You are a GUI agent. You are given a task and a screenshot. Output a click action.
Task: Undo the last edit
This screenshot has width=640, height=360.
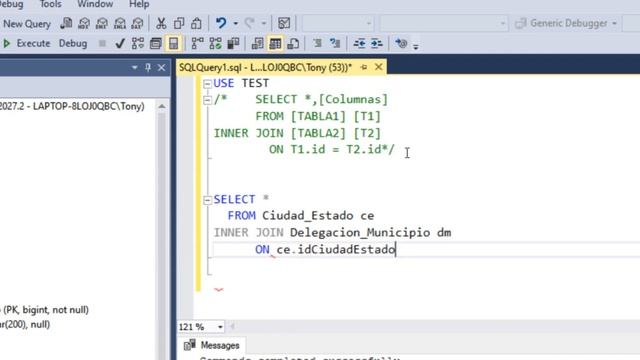coord(221,23)
